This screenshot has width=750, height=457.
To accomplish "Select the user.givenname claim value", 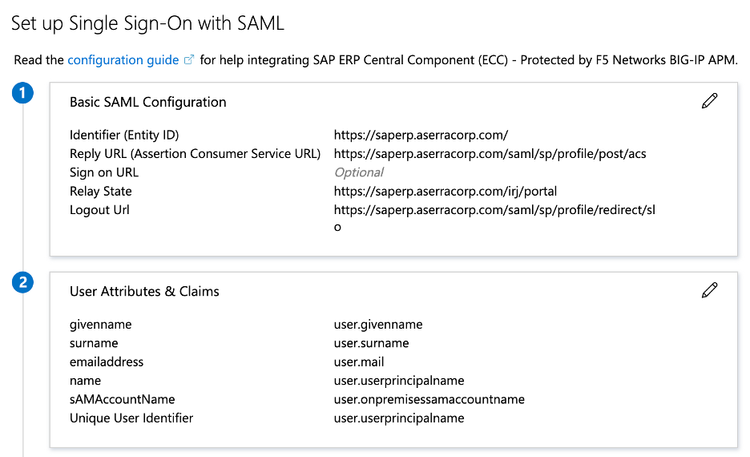I will point(378,324).
